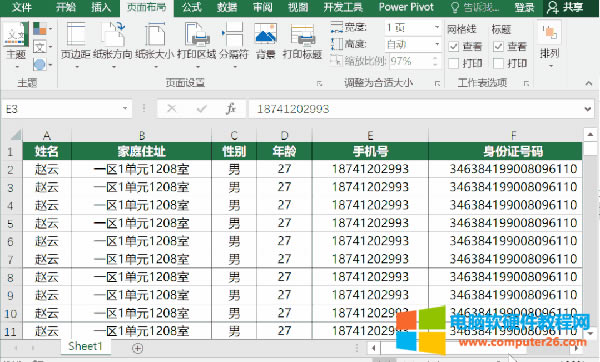Open the 主题 themes gallery
This screenshot has height=362, width=600.
click(16, 45)
